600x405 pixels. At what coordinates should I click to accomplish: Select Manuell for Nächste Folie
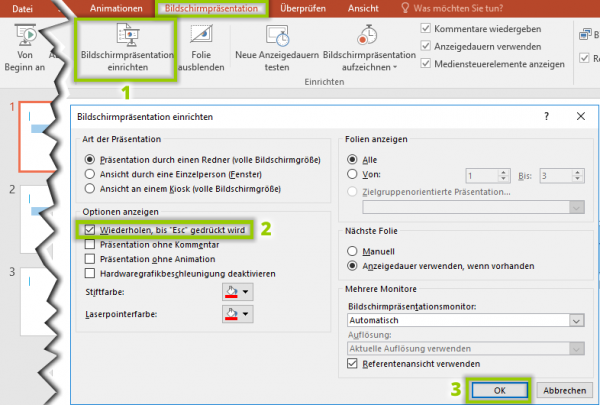pyautogui.click(x=352, y=251)
